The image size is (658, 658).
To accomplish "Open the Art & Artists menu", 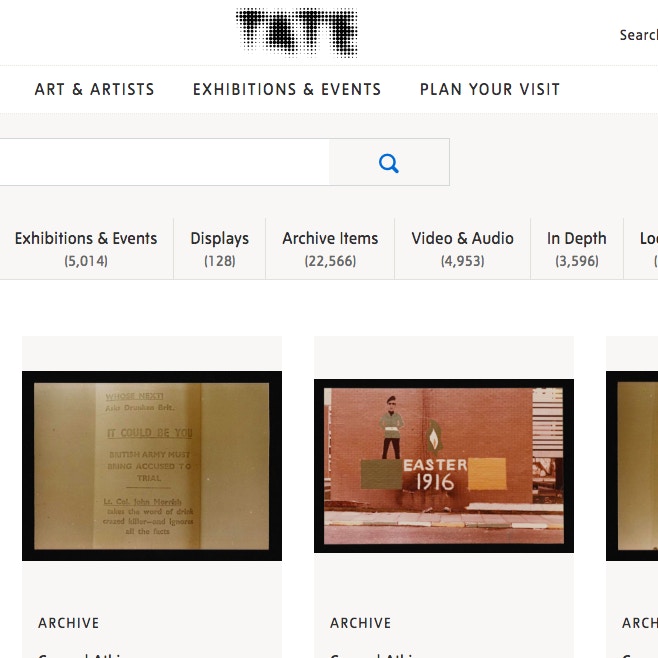I will pos(94,89).
